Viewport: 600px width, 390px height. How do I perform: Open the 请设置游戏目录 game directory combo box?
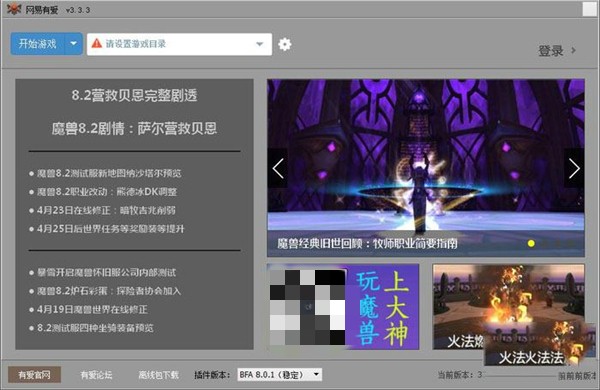point(179,44)
